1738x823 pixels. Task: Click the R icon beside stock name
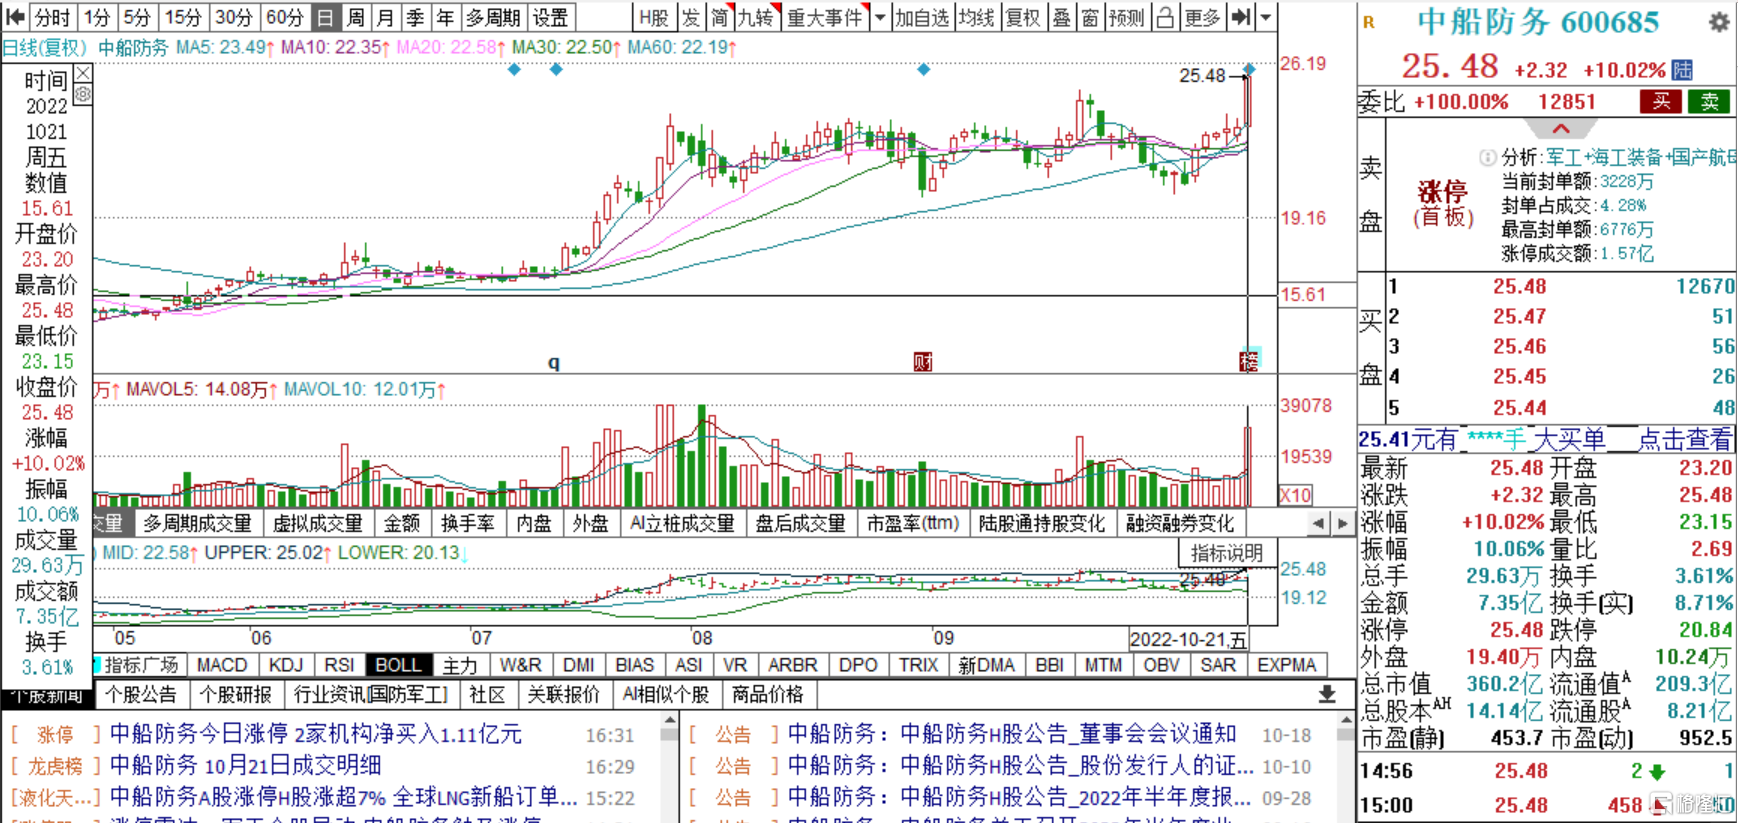[1369, 22]
